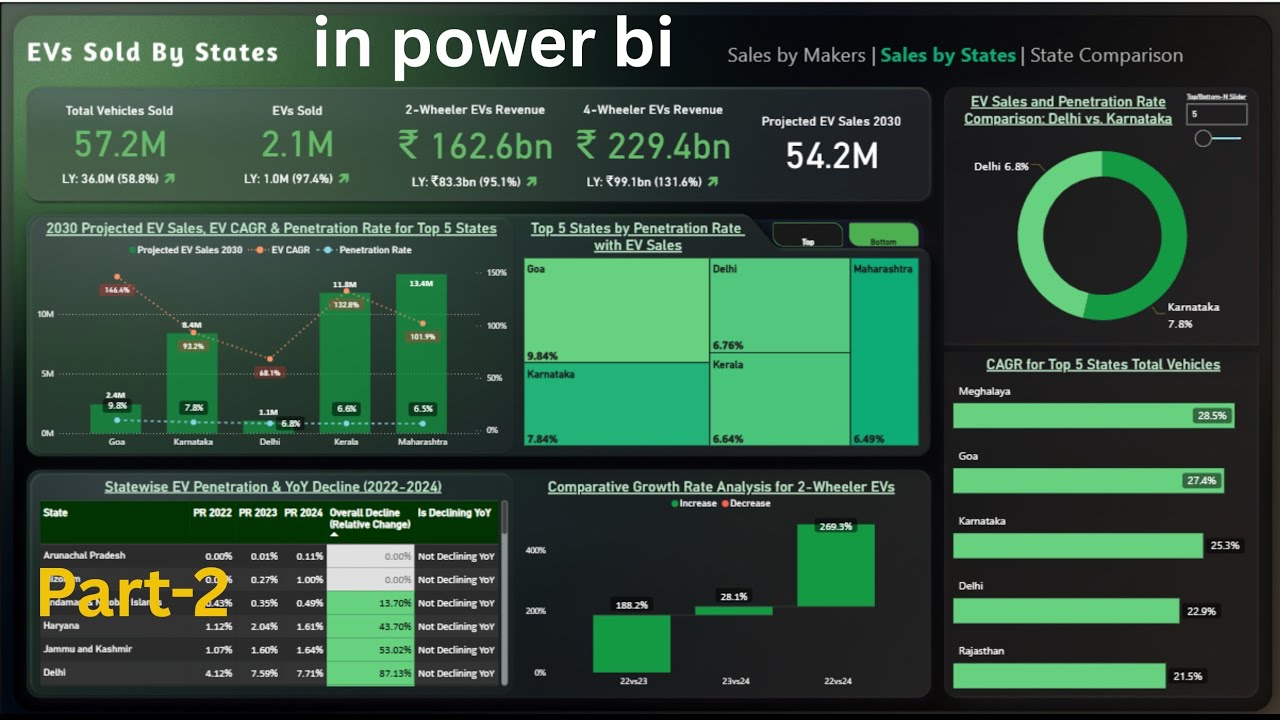The image size is (1280, 720).
Task: Click the CAGR for Top 5 States title
Action: coord(1103,365)
